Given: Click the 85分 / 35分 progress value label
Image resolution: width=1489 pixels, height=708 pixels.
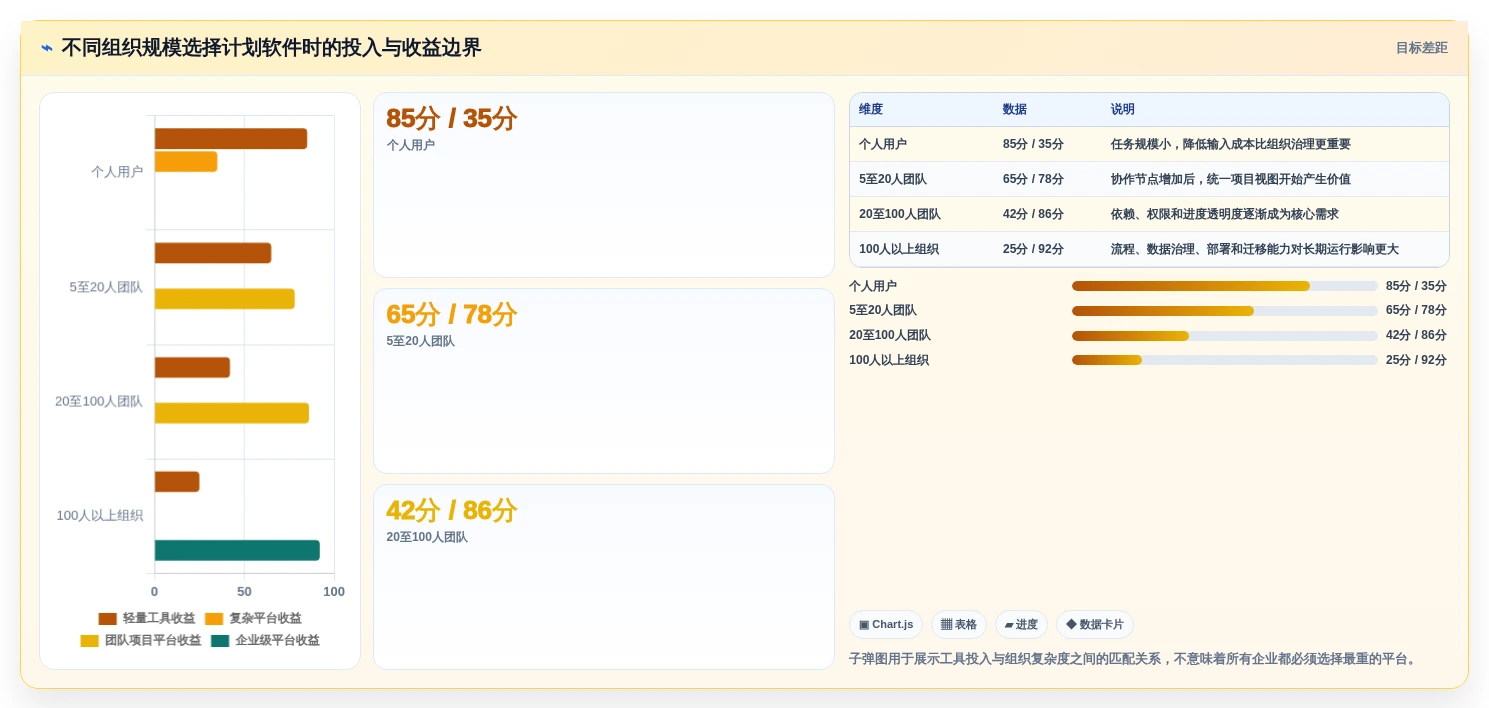Looking at the screenshot, I should pyautogui.click(x=1416, y=286).
